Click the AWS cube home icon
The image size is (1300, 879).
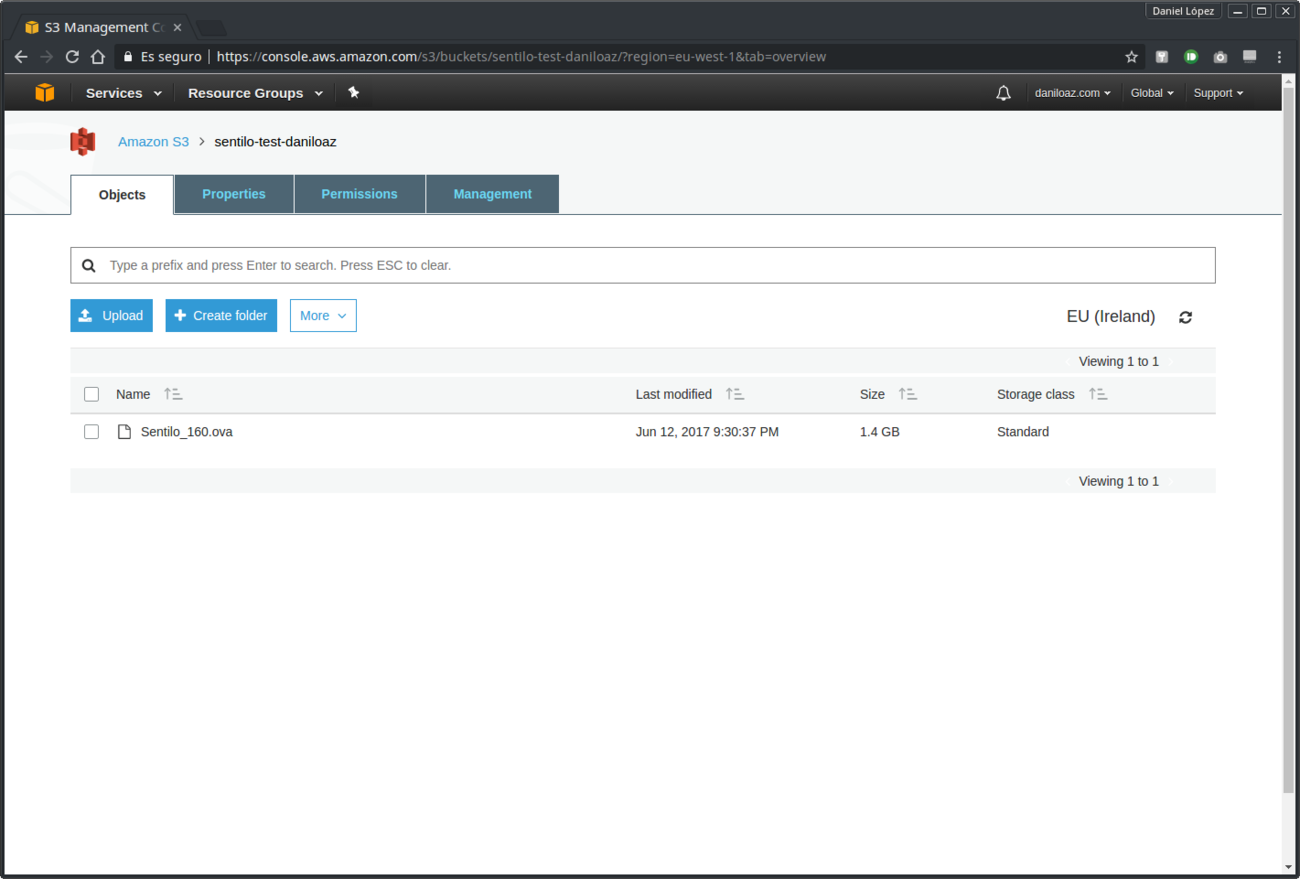(x=44, y=93)
